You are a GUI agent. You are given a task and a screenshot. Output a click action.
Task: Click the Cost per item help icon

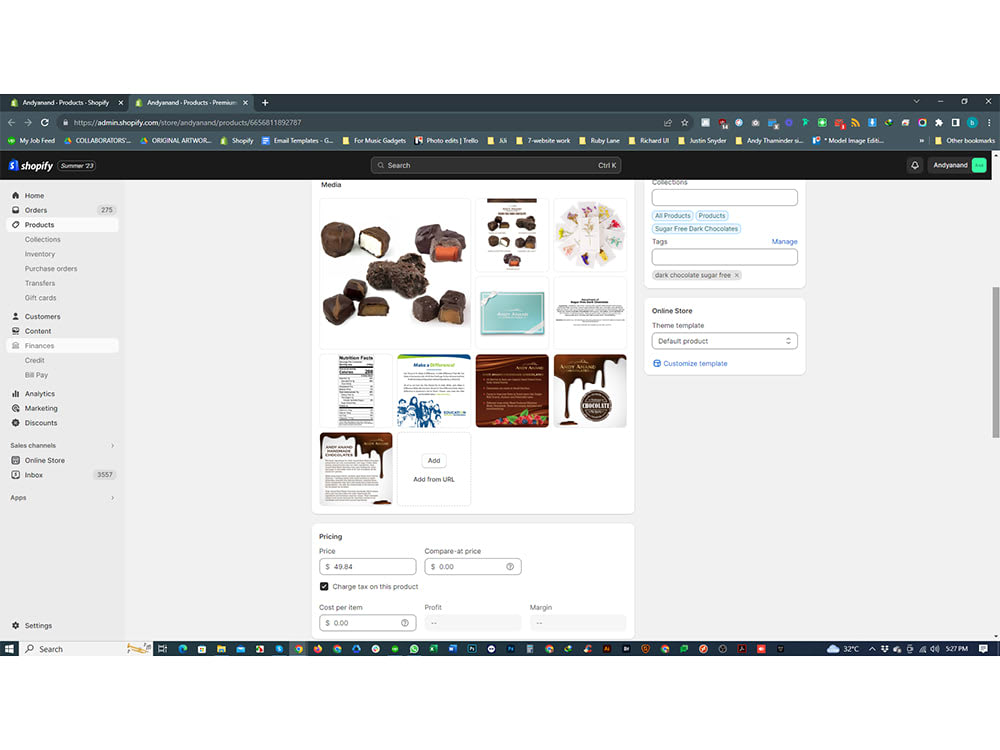tap(405, 623)
